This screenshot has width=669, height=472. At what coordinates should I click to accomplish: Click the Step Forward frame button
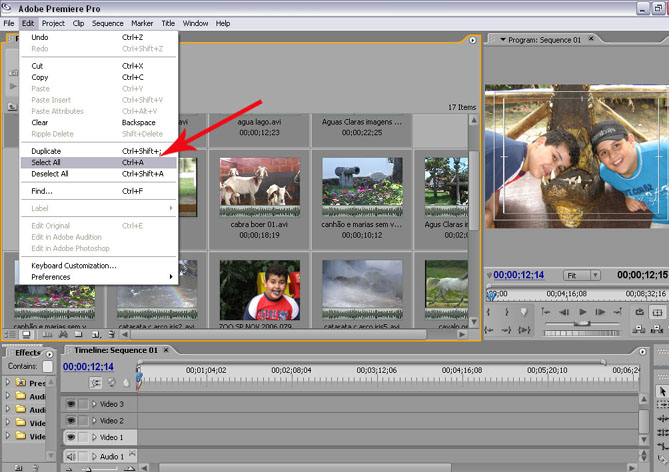pos(602,312)
